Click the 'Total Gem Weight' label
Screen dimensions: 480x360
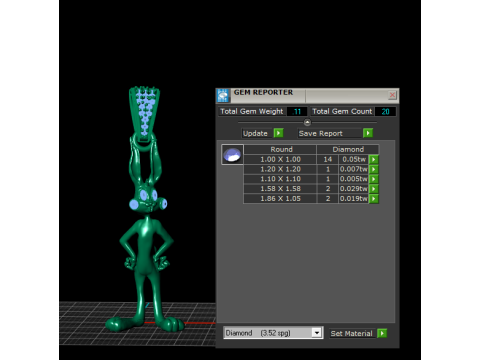[252, 111]
